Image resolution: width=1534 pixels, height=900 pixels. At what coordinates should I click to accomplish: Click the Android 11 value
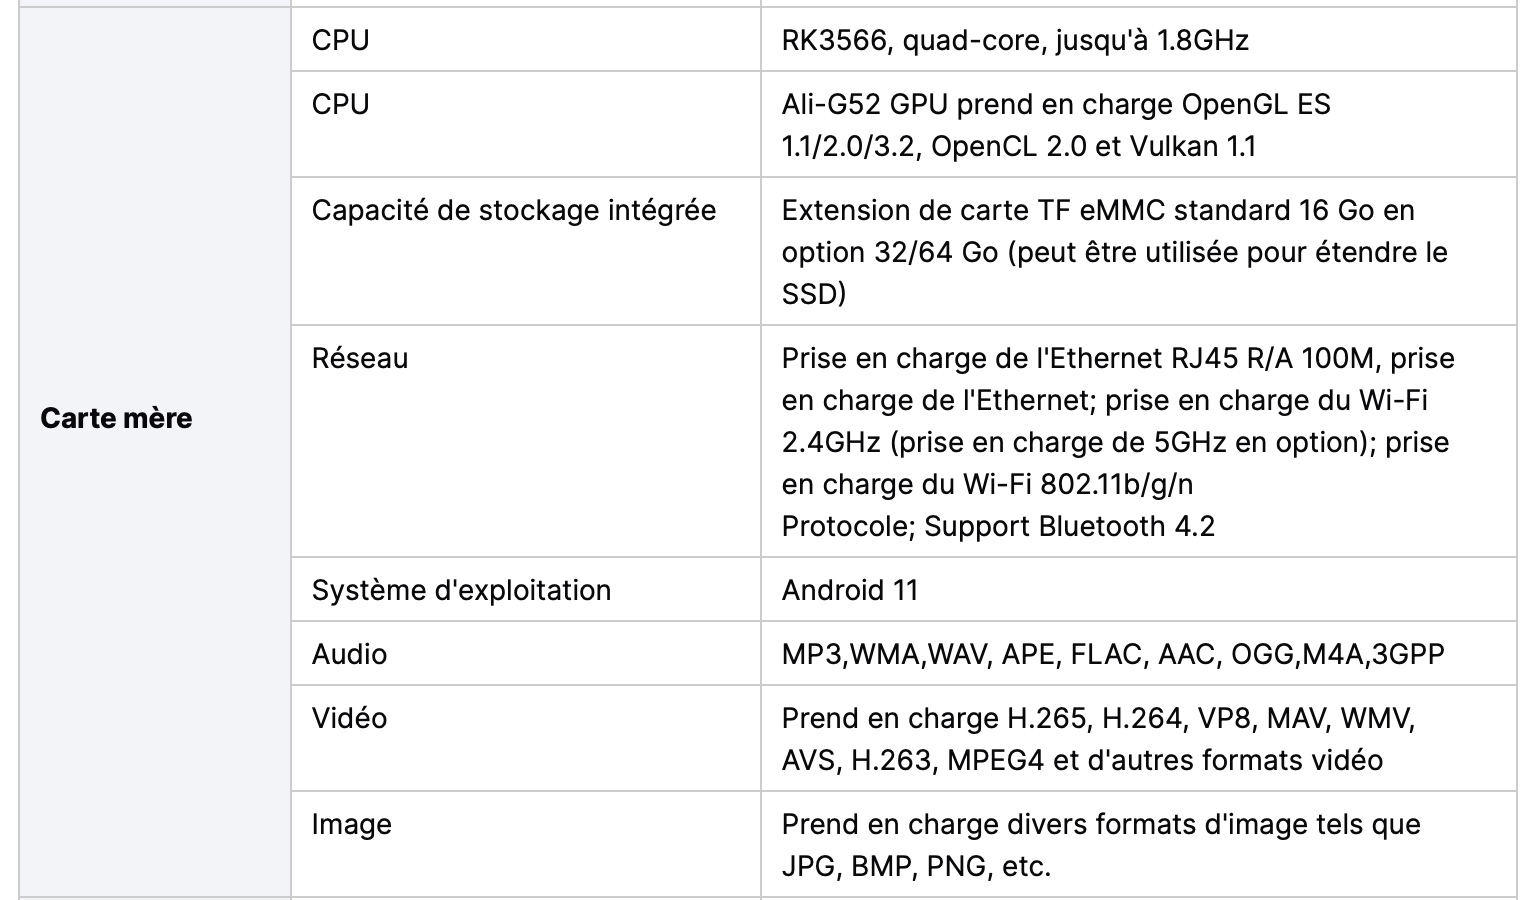(x=850, y=590)
